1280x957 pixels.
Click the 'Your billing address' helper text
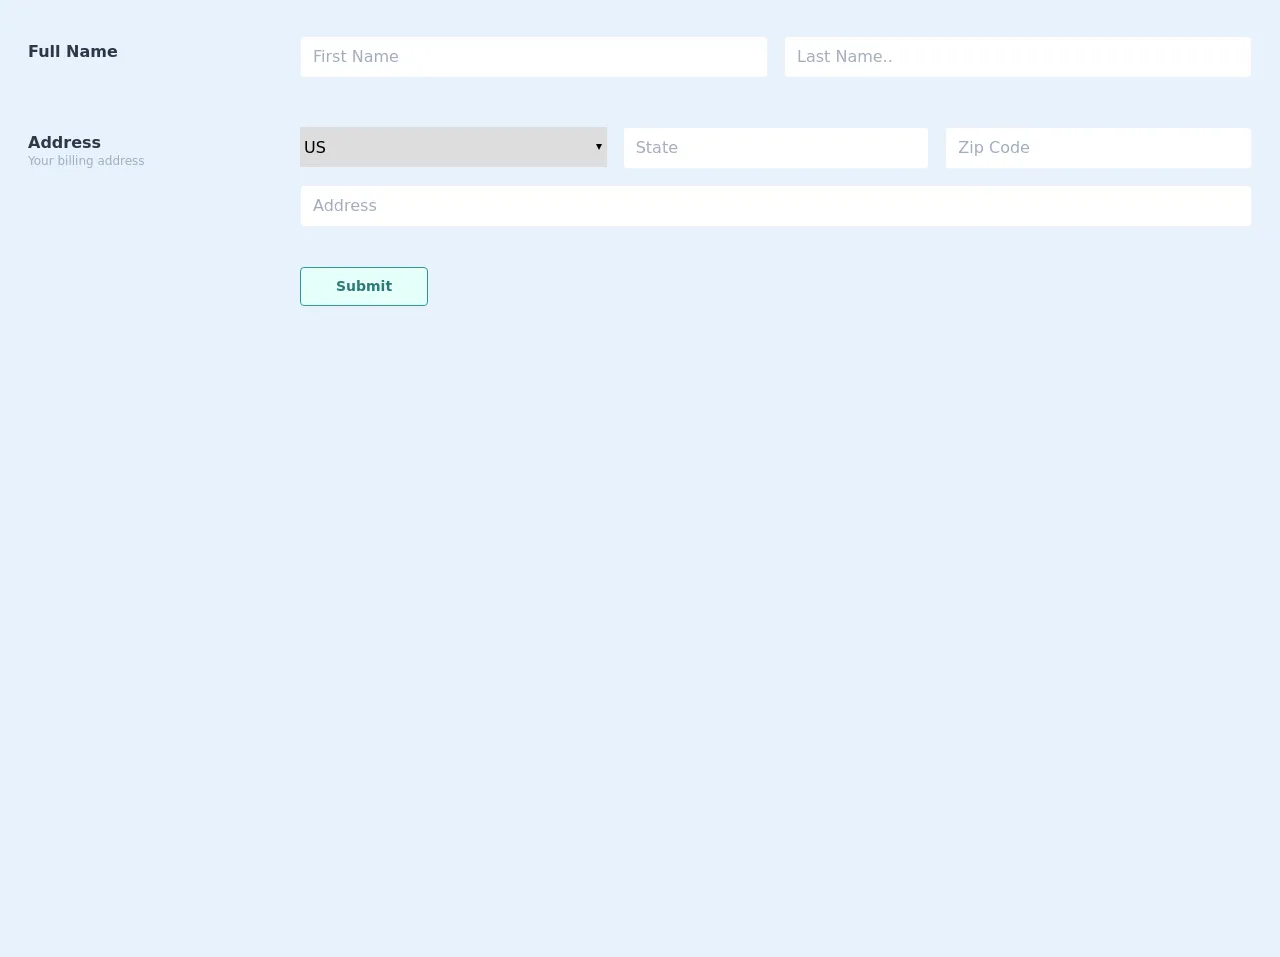click(86, 161)
